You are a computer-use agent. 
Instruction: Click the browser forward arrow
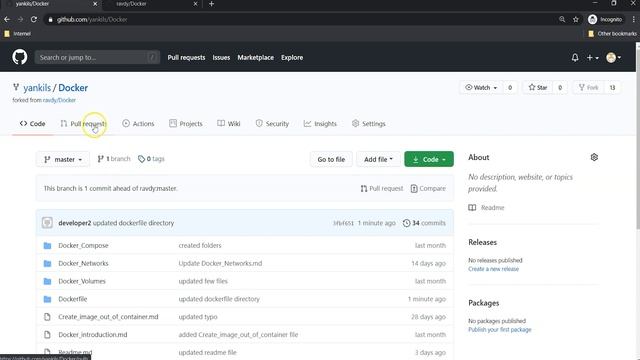20,19
